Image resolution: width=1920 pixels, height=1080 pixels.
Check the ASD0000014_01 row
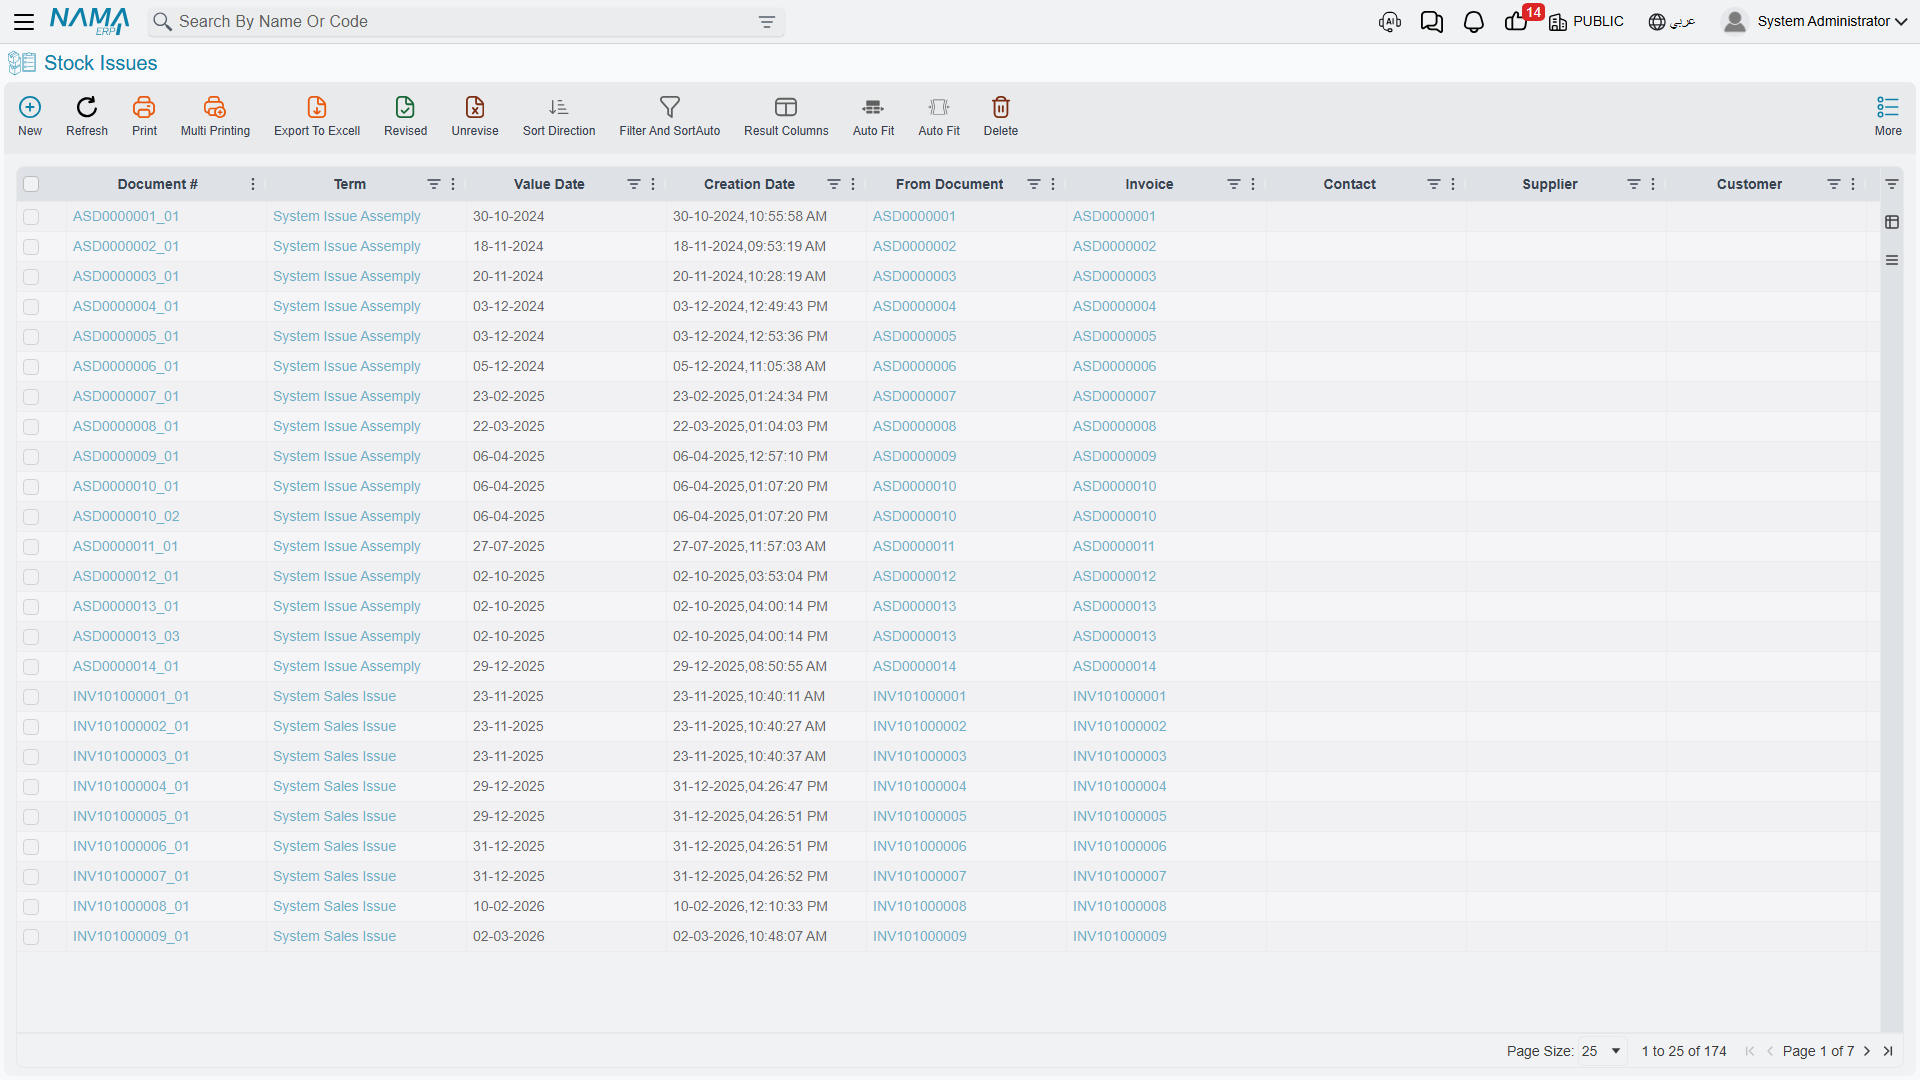(31, 667)
